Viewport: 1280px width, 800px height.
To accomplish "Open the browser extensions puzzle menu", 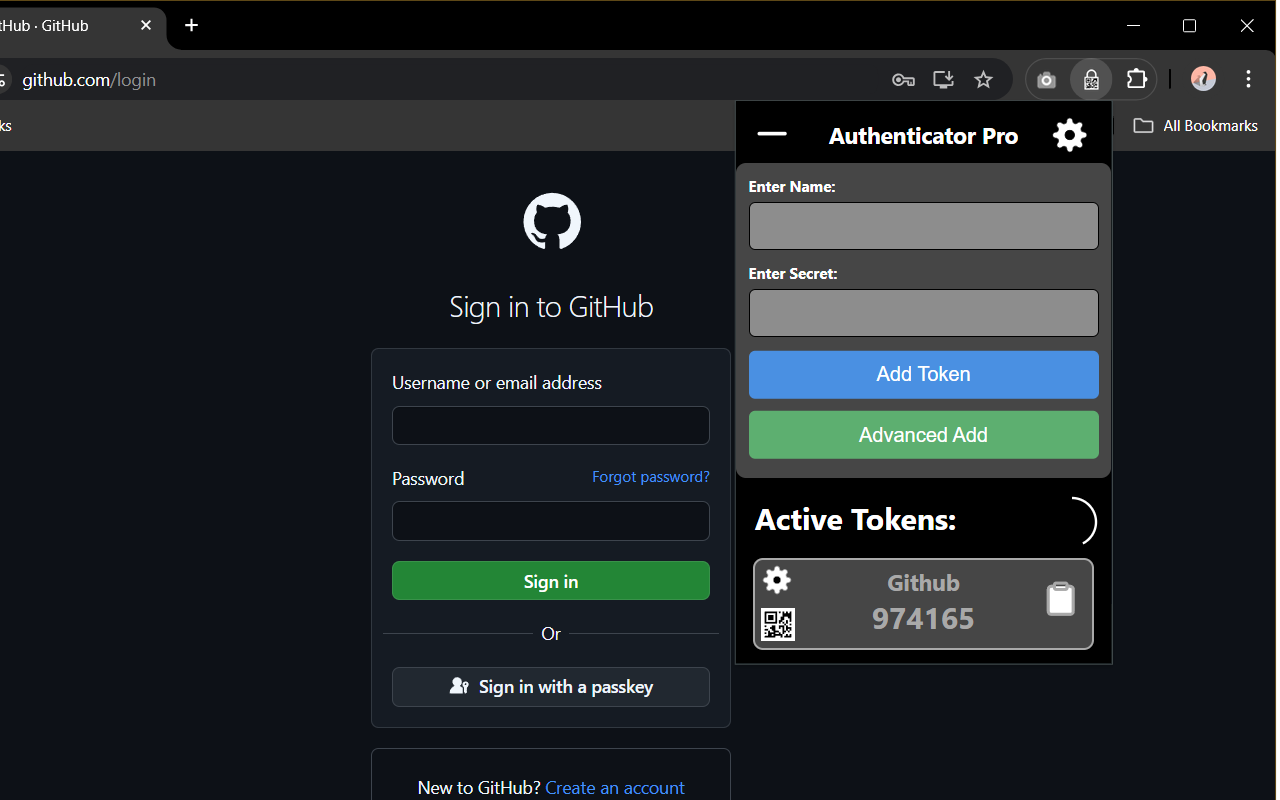I will pyautogui.click(x=1137, y=79).
